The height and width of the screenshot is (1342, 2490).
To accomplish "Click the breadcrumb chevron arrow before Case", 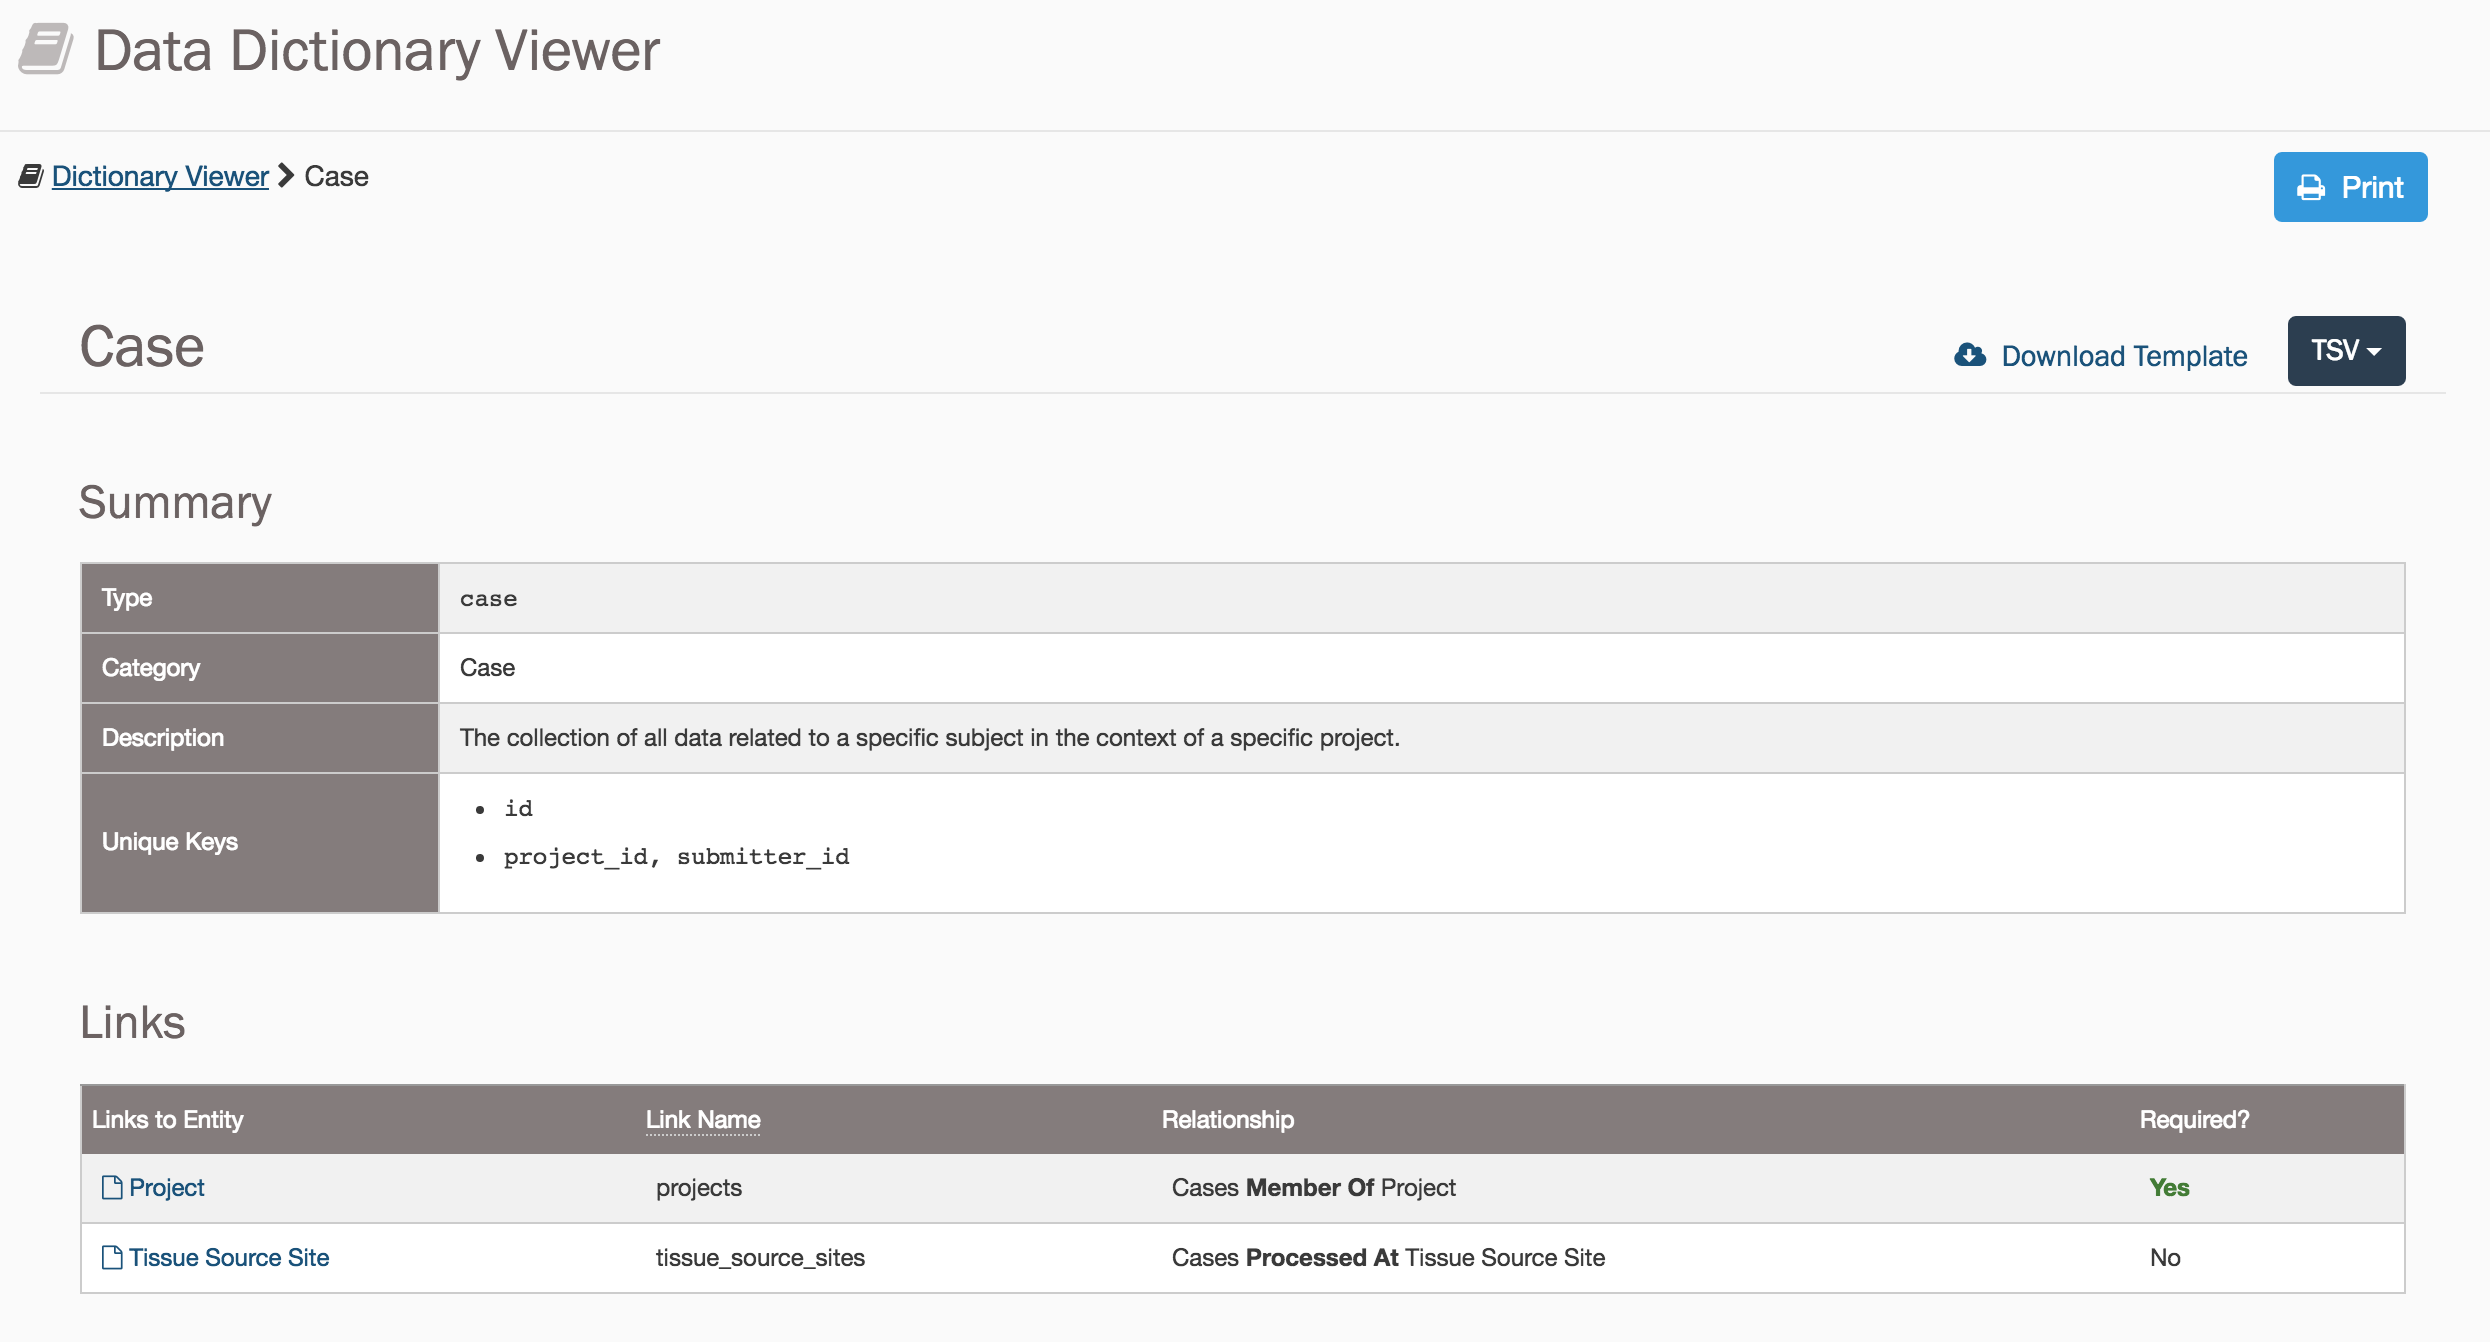I will point(286,176).
